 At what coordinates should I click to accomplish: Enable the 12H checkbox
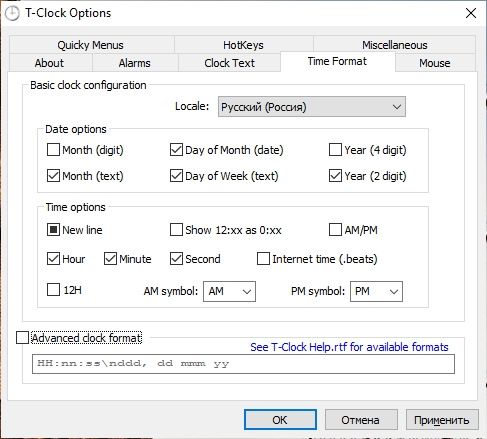pos(53,290)
